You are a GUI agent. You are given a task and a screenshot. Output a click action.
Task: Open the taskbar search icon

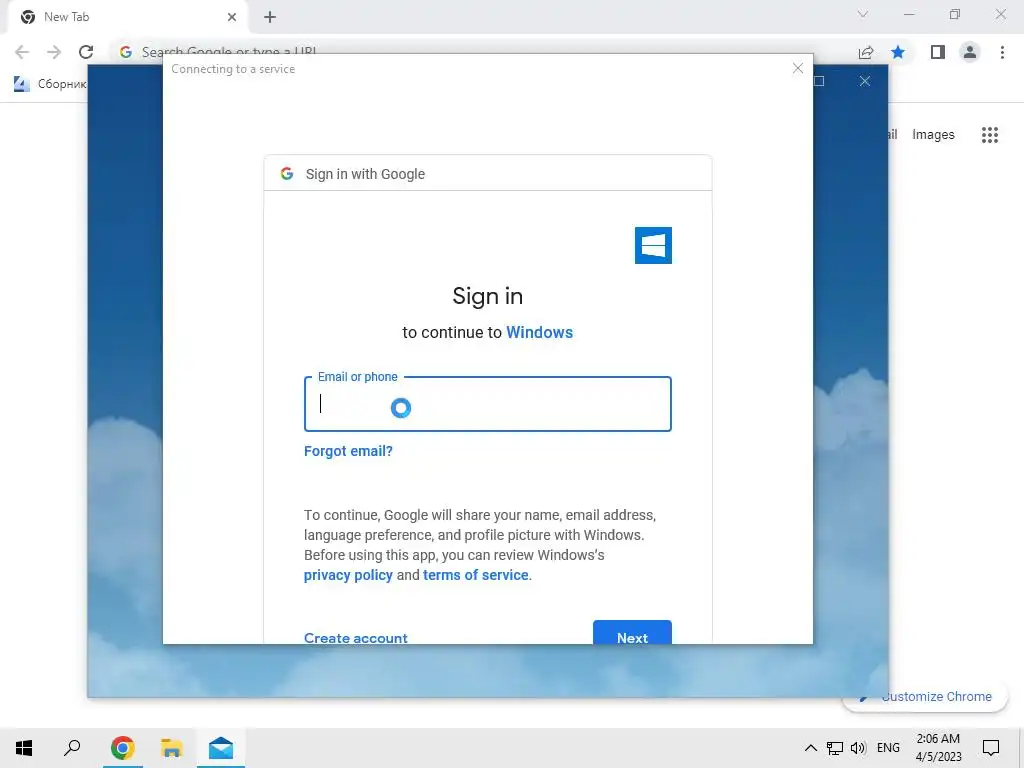click(x=72, y=748)
